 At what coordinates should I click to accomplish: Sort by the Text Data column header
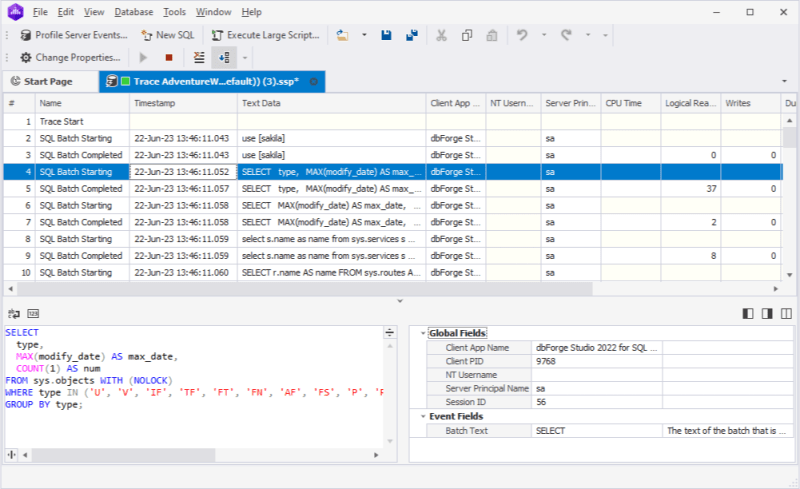[331, 103]
